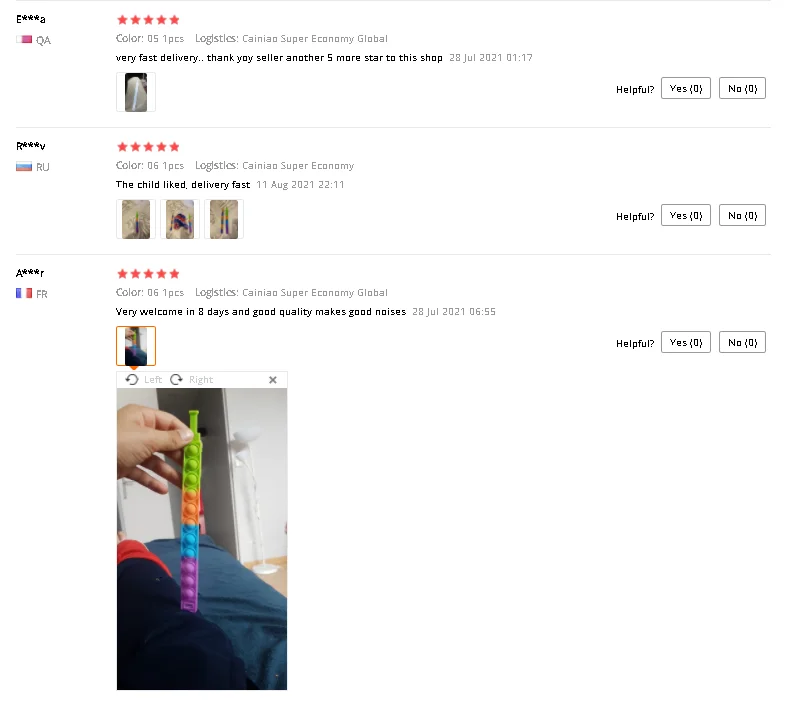Click the Qatar flag icon

click(x=24, y=39)
